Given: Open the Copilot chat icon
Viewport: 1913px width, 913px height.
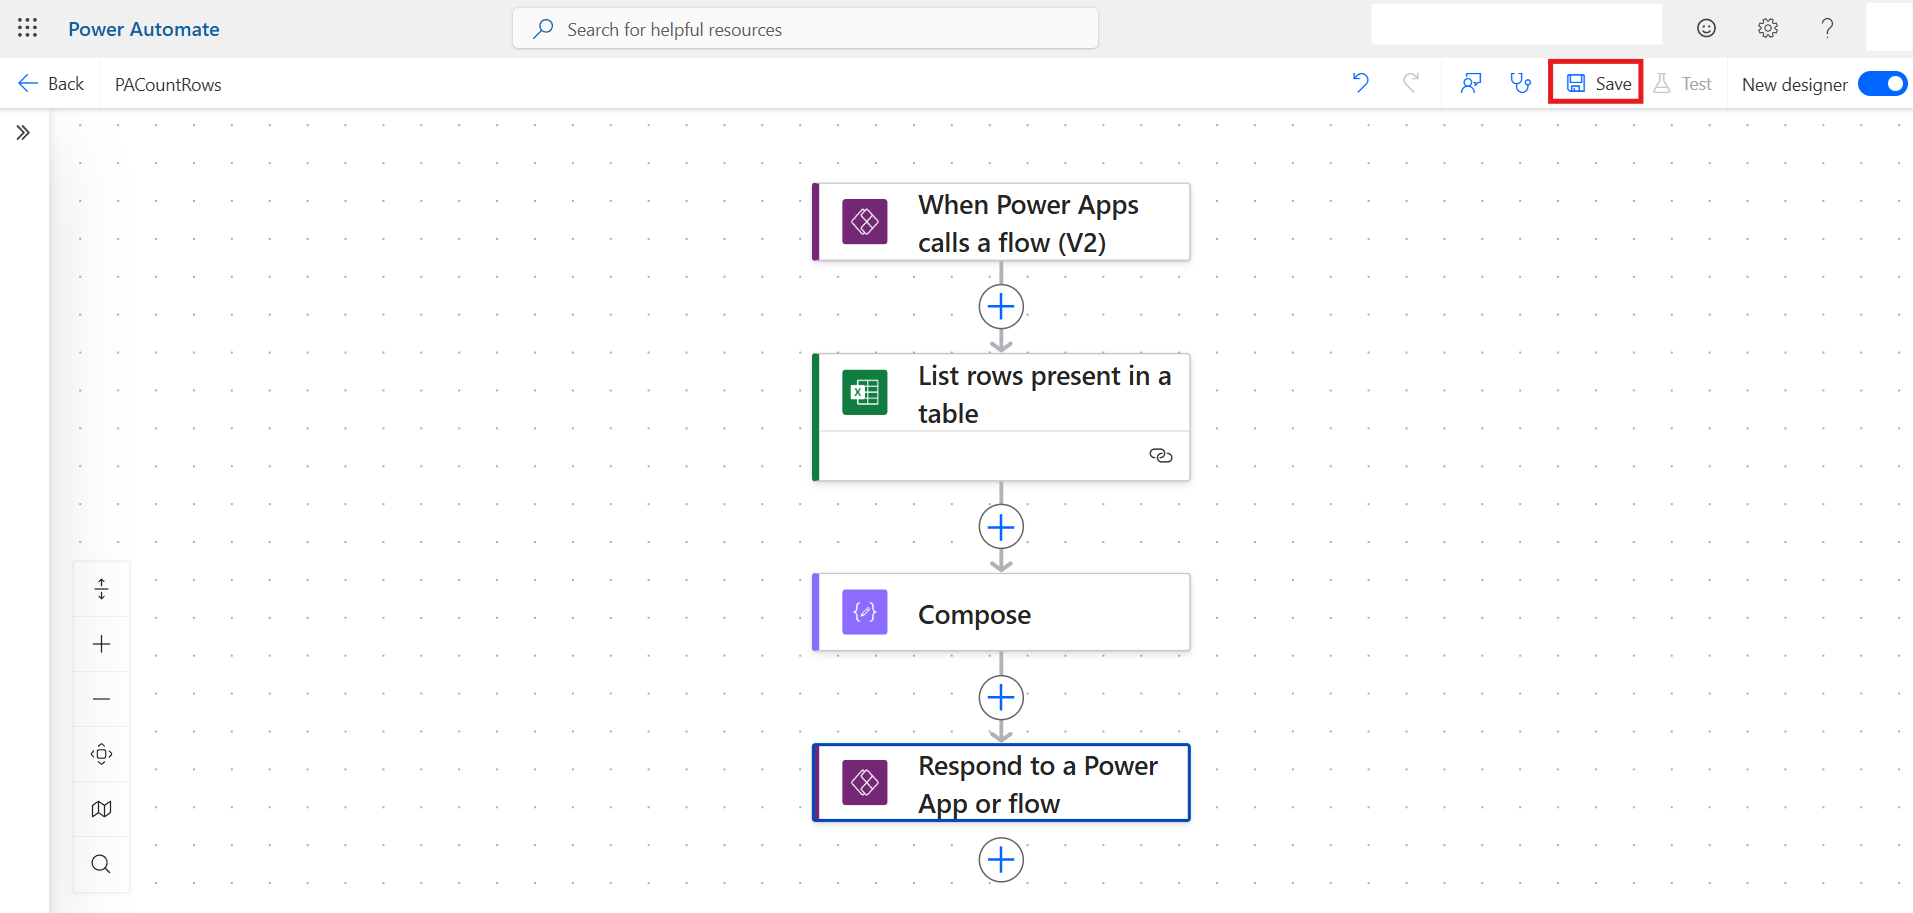Looking at the screenshot, I should (x=1470, y=83).
